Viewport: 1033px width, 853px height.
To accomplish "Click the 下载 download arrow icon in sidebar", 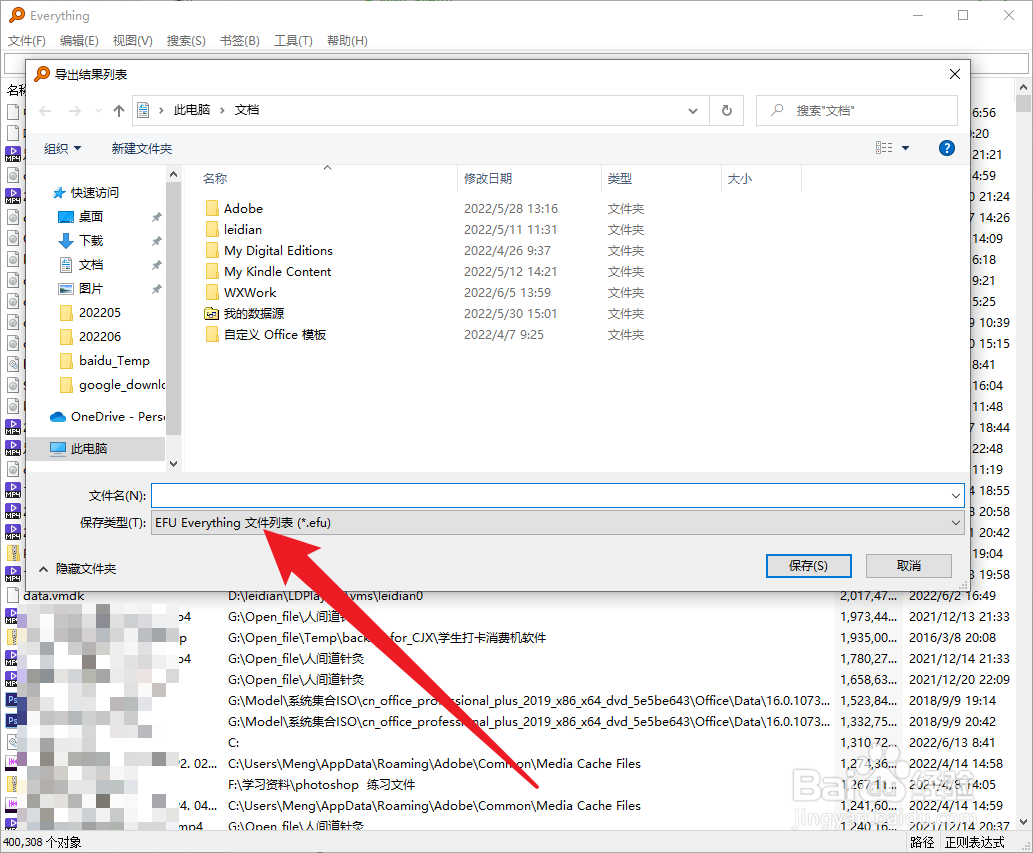I will 66,241.
